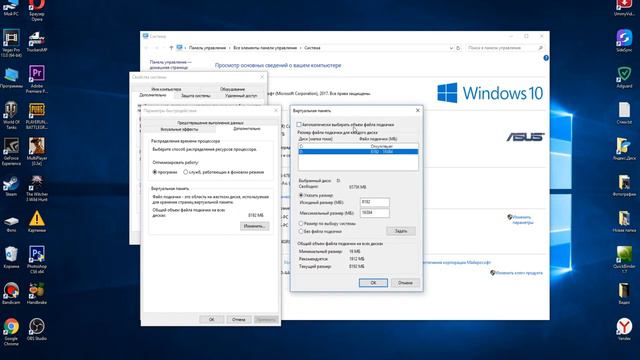The width and height of the screenshot is (640, 360).
Task: Switch to 'Визуальные эффекты' tab
Action: [179, 129]
